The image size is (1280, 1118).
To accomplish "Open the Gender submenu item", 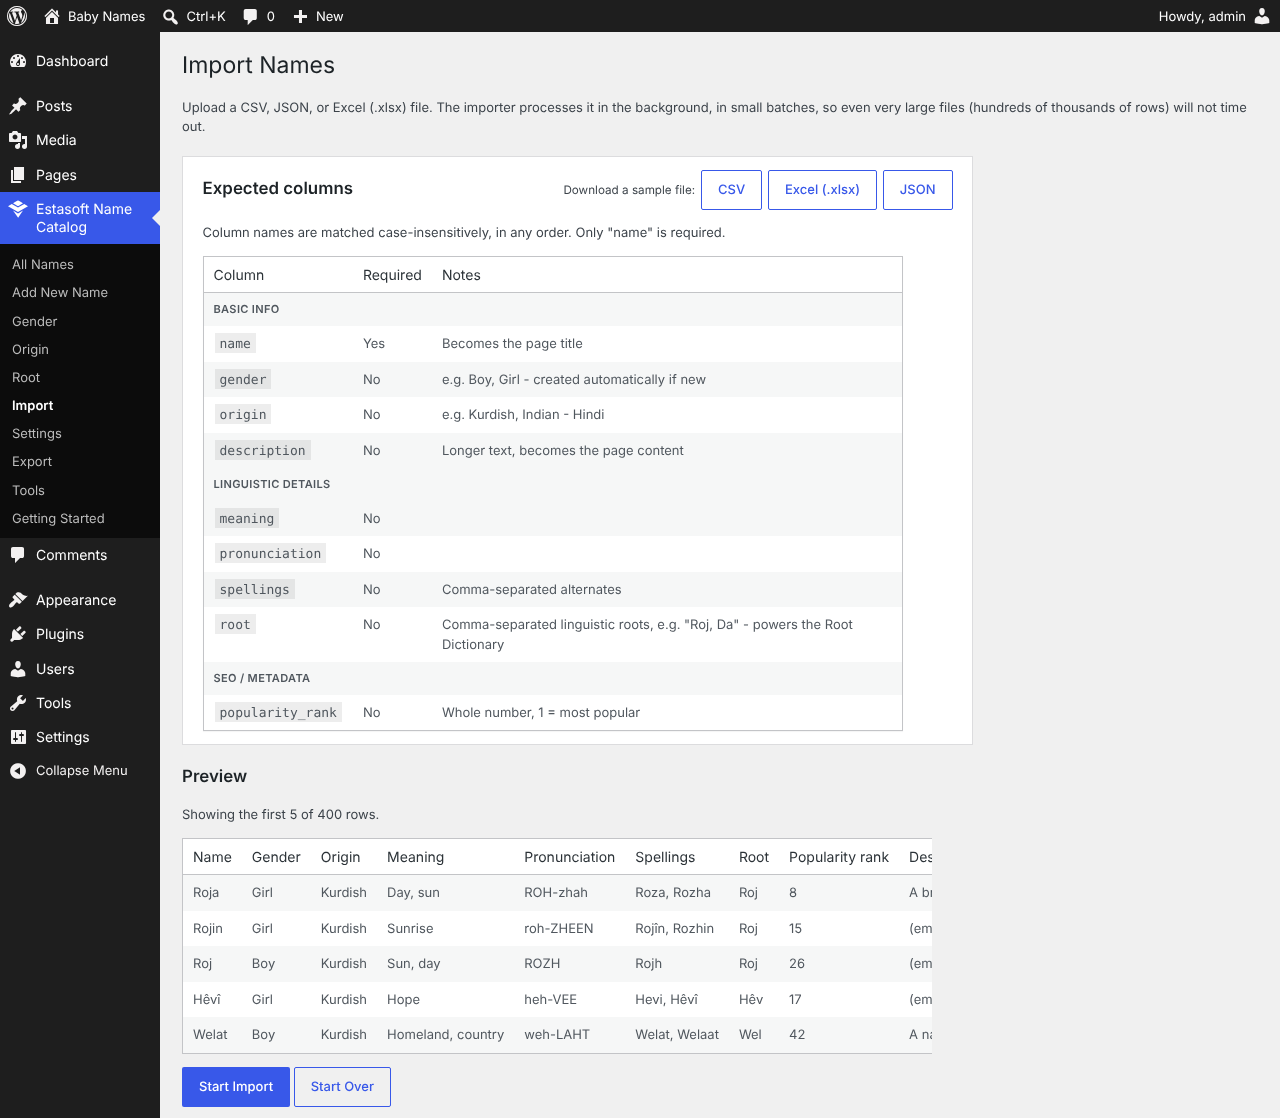I will click(35, 321).
